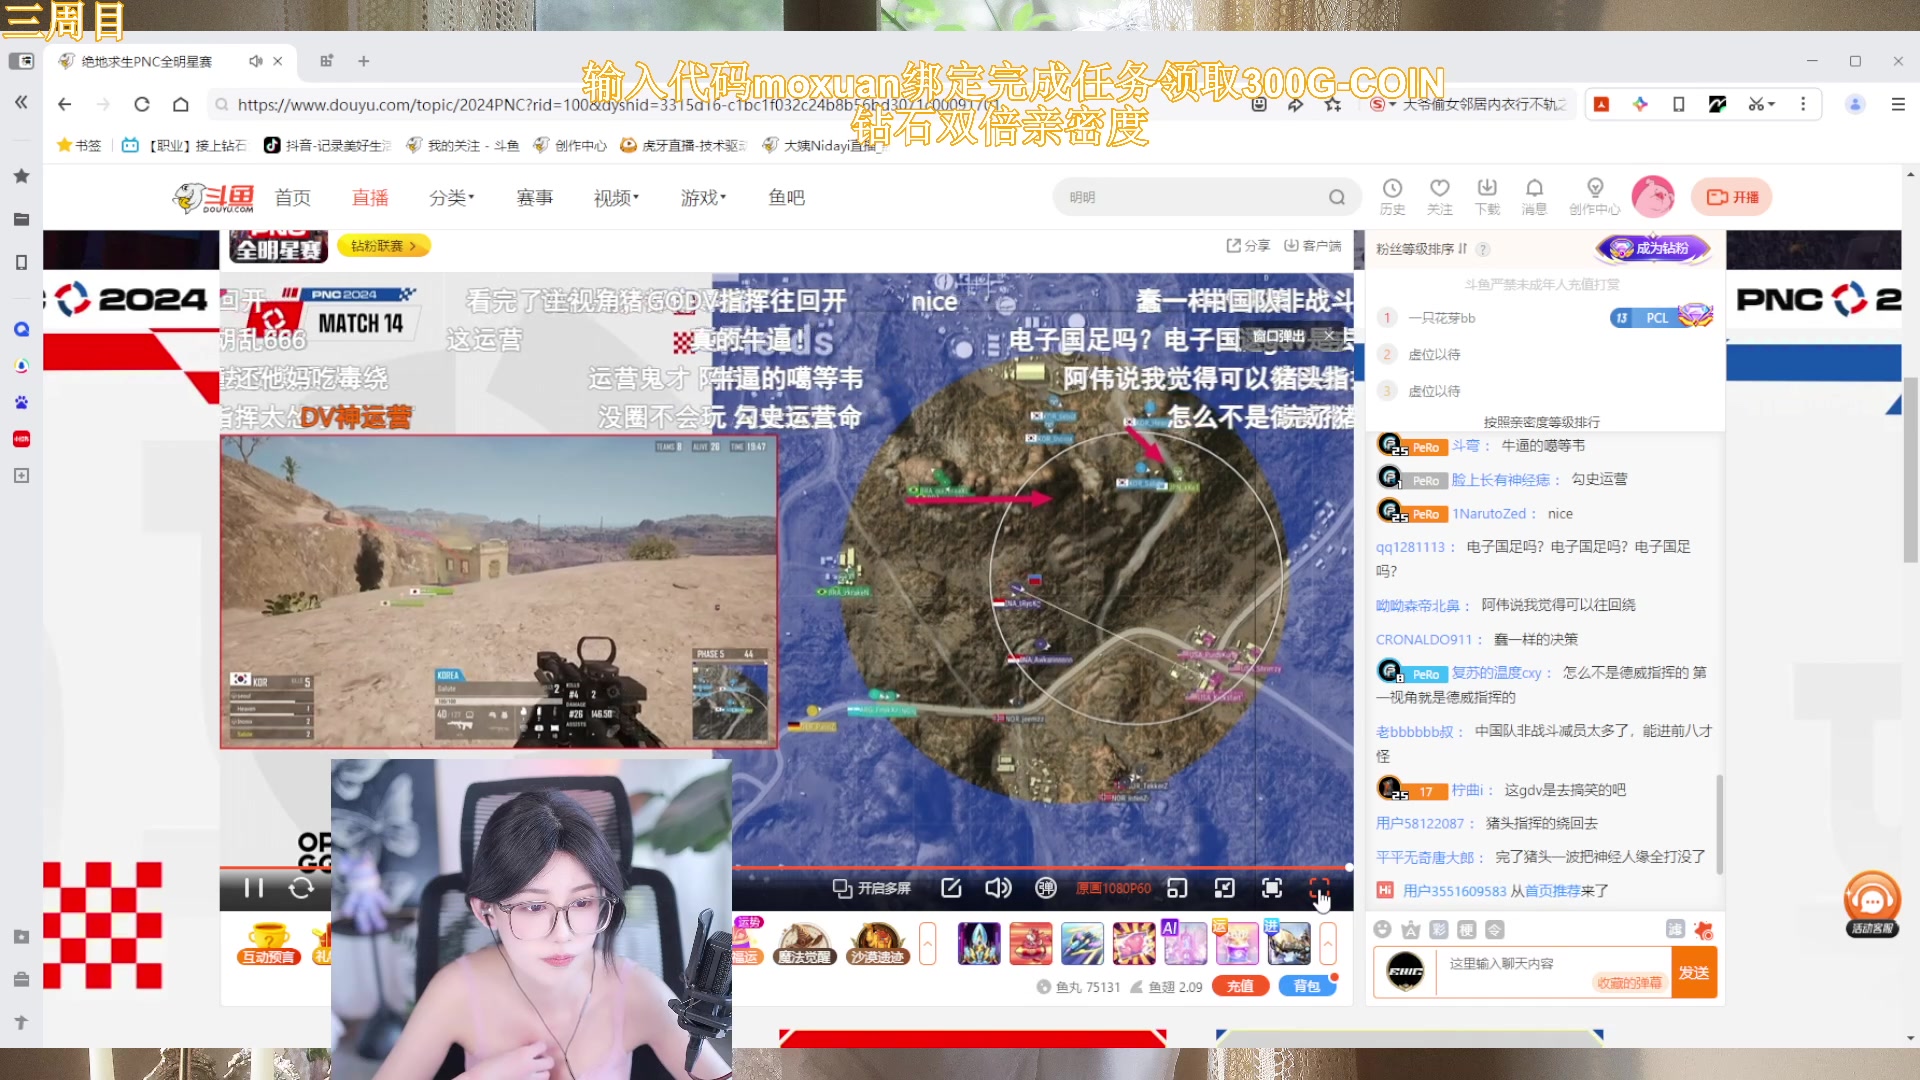The width and height of the screenshot is (1920, 1080).
Task: Send chat with the 发送 button
Action: pyautogui.click(x=1694, y=972)
